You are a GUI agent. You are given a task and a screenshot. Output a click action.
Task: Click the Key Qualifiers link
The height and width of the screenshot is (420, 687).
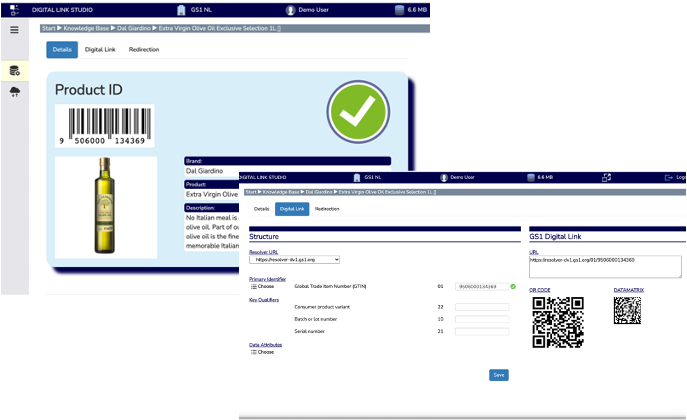click(x=264, y=300)
